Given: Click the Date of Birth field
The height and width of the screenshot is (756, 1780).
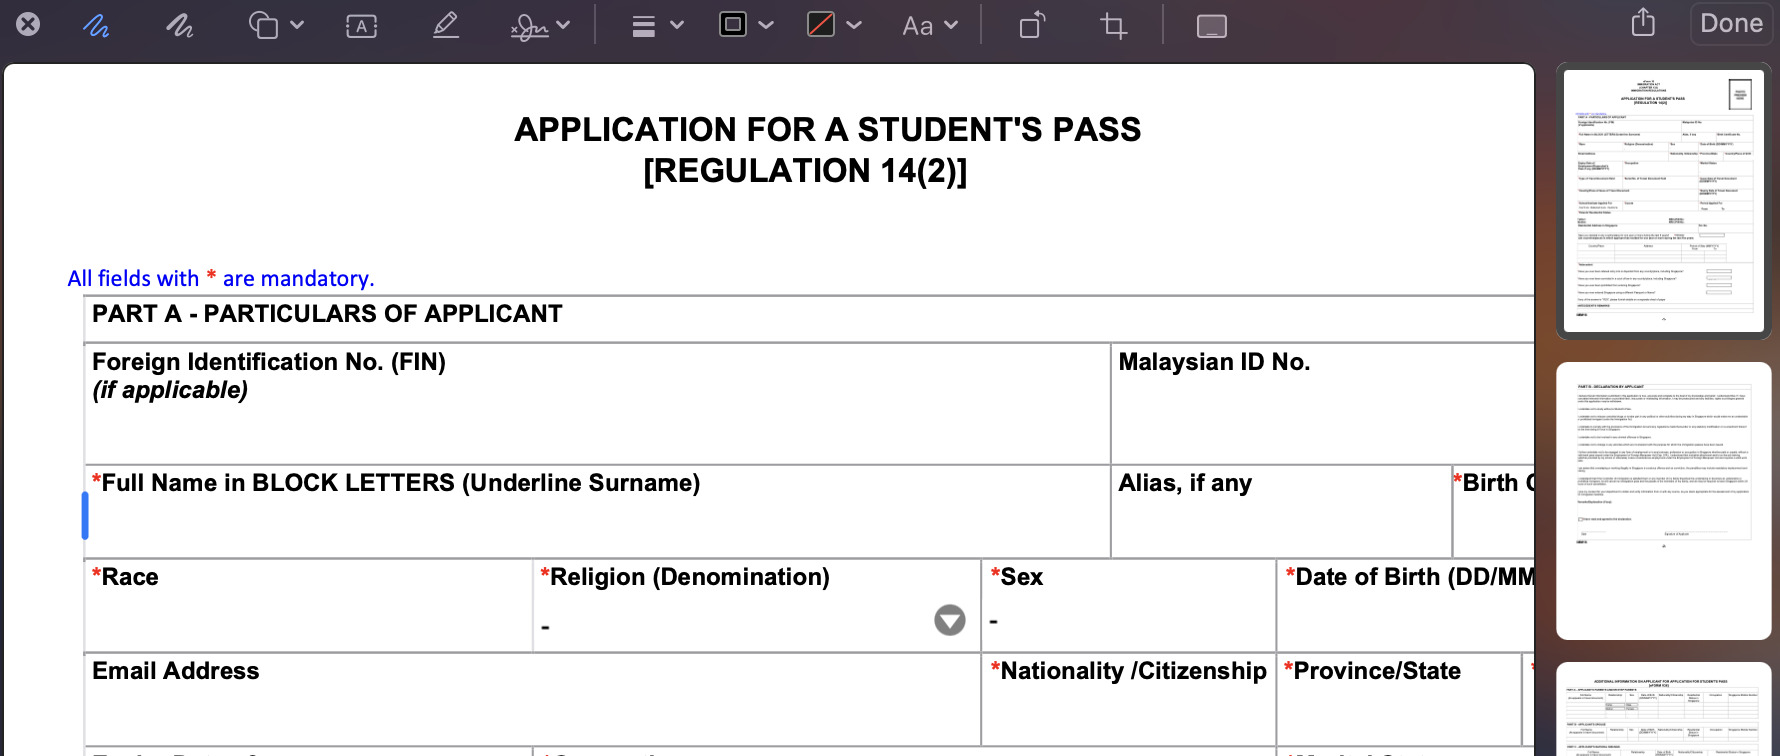Looking at the screenshot, I should 1406,606.
